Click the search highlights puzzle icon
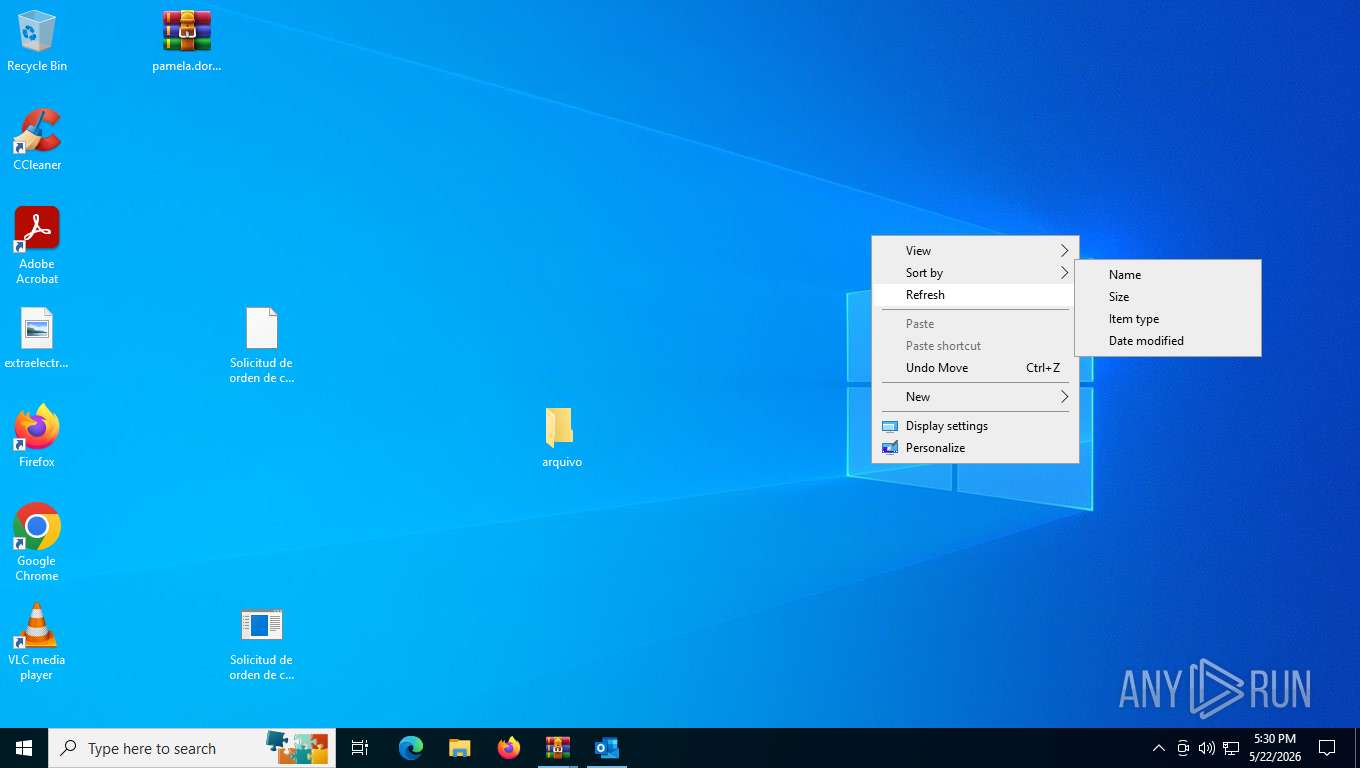 click(x=297, y=747)
